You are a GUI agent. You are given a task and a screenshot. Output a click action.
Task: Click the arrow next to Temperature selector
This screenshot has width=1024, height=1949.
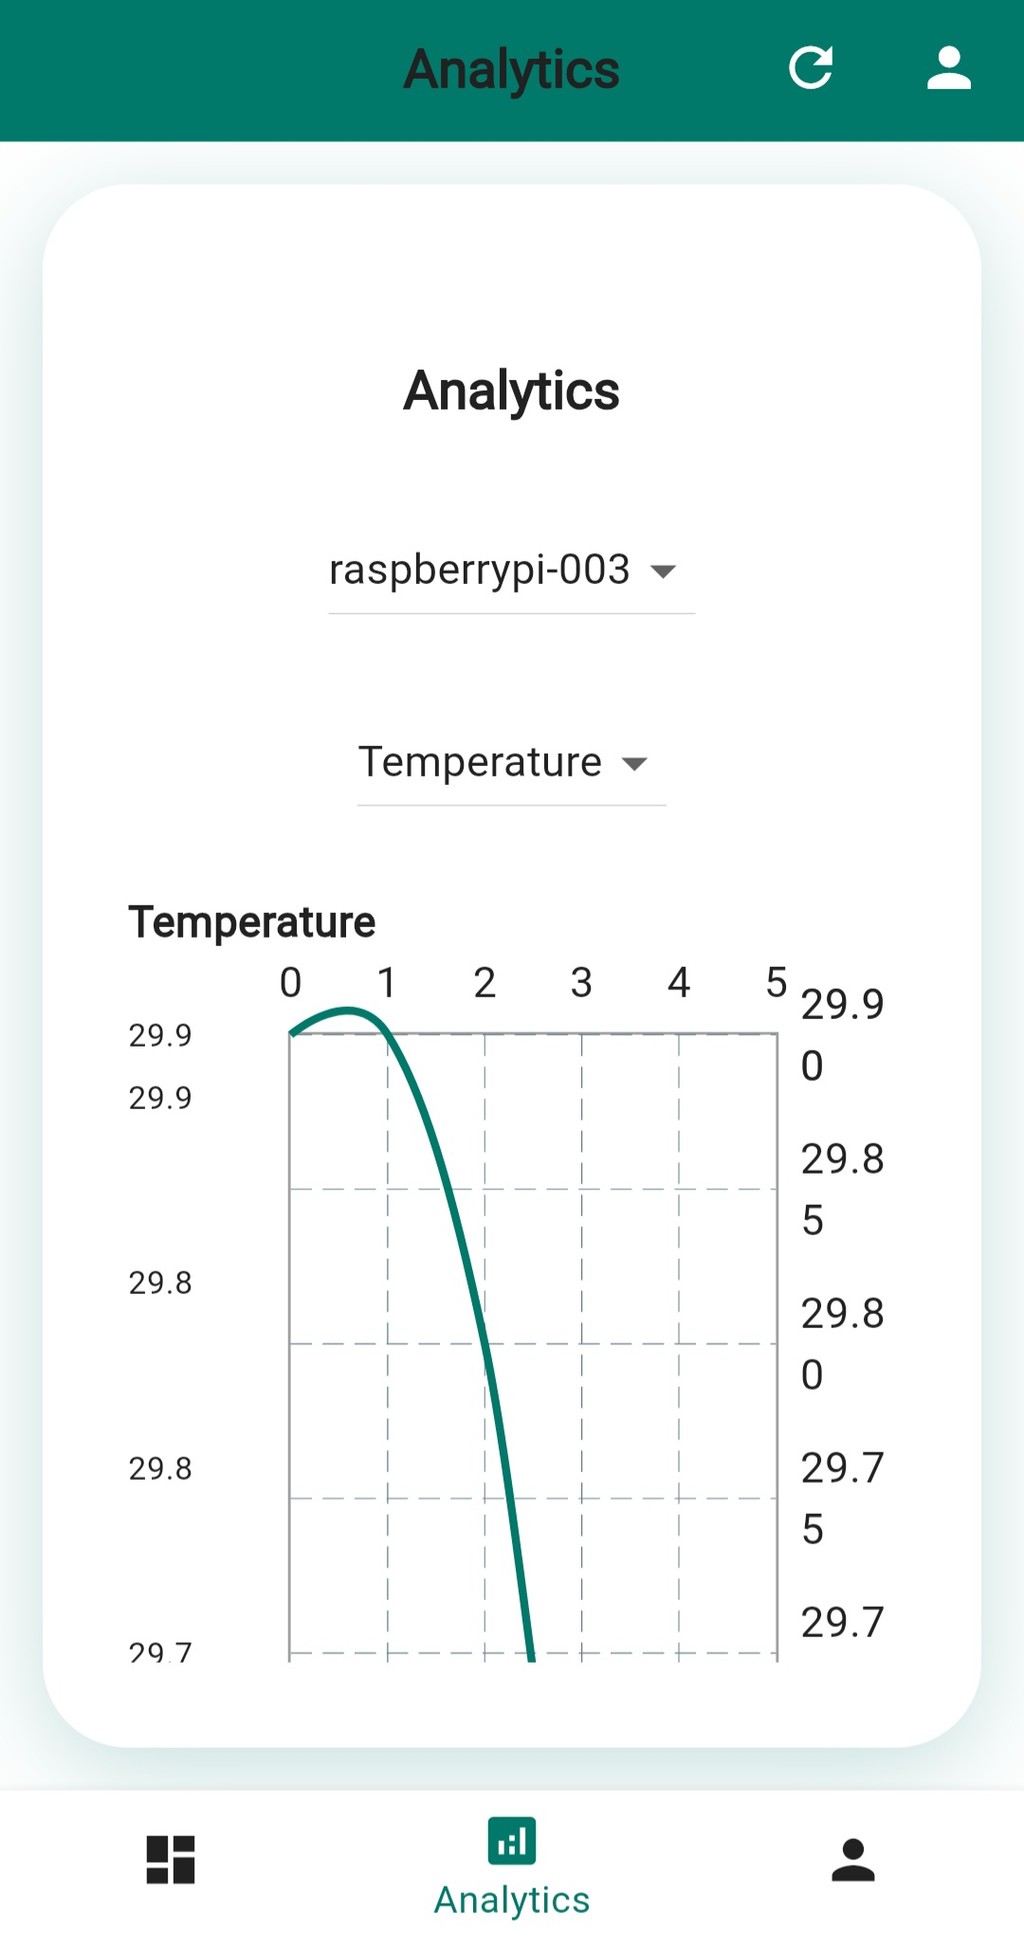point(634,765)
